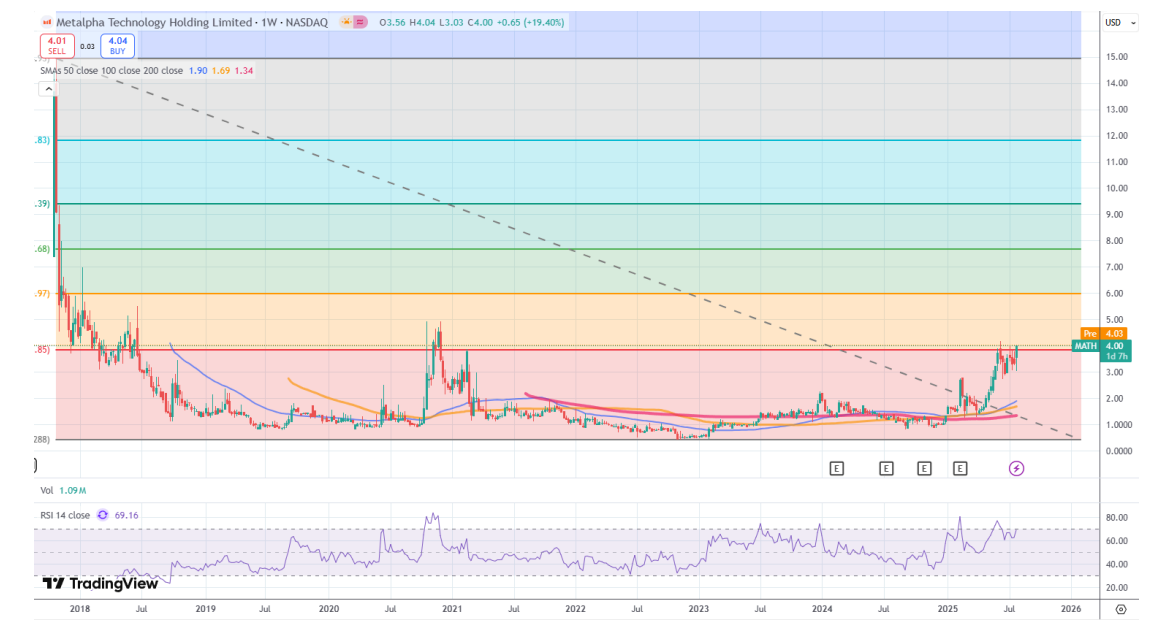Screen dimensions: 1152x639
Task: Click the L3.03 low price value
Action: click(x=451, y=23)
